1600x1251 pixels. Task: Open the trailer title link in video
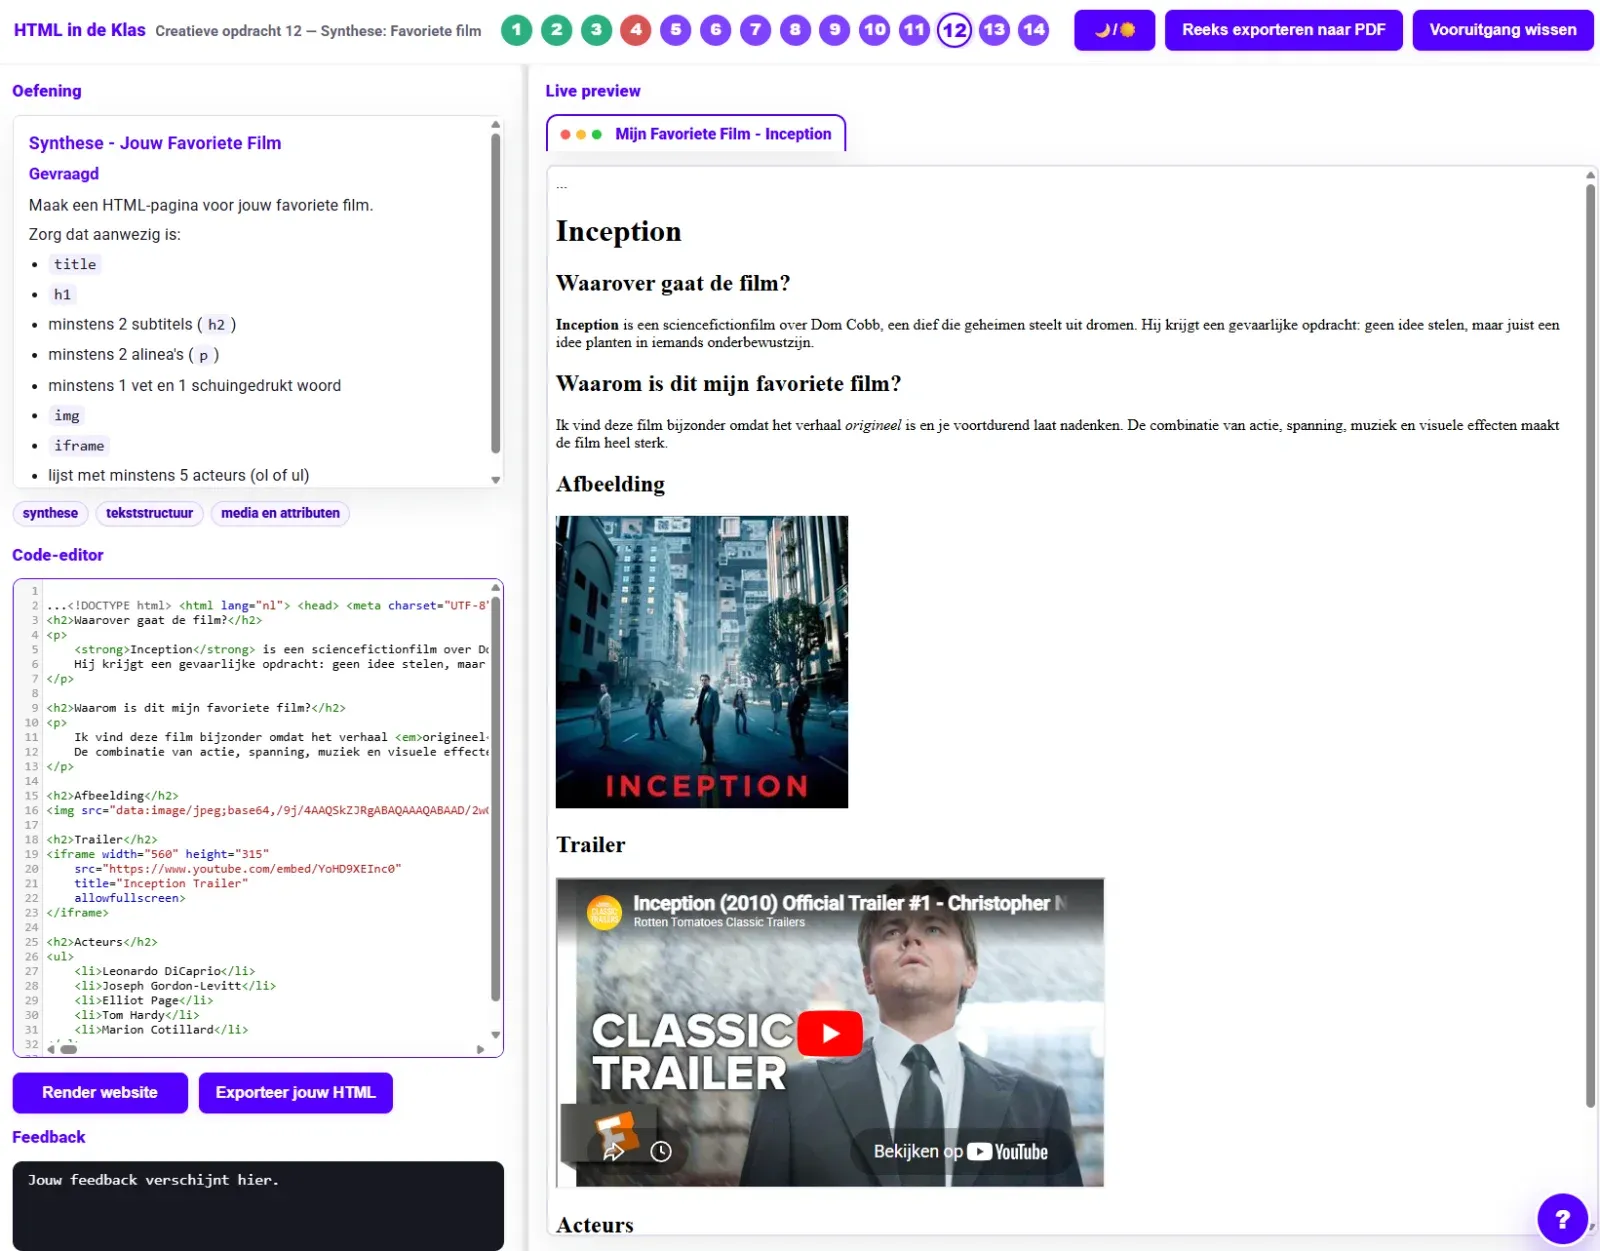coord(850,903)
